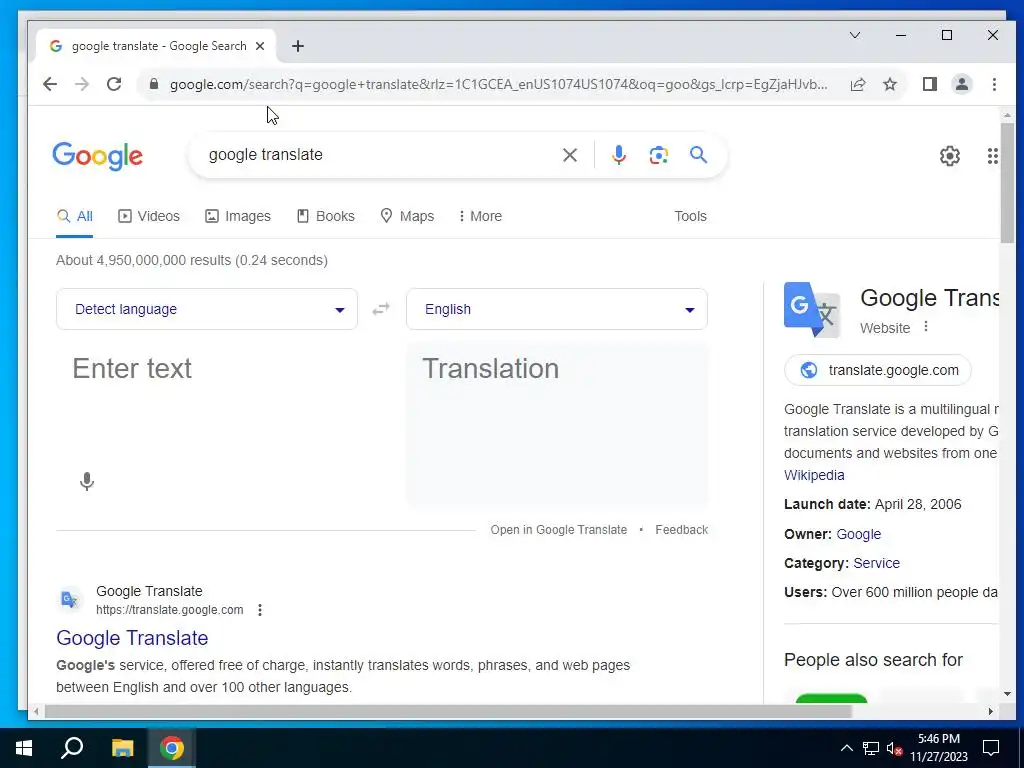Image resolution: width=1024 pixels, height=768 pixels.
Task: Clear the search box with X icon
Action: tap(569, 155)
